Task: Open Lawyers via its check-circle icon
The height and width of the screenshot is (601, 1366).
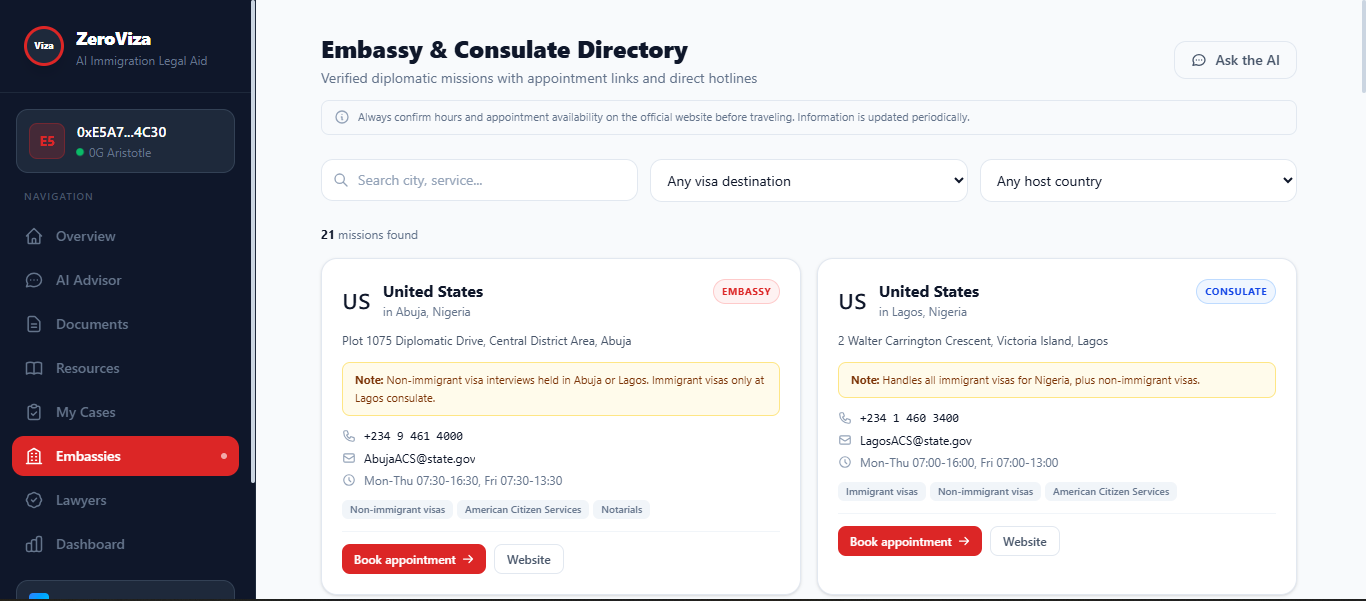Action: (34, 501)
